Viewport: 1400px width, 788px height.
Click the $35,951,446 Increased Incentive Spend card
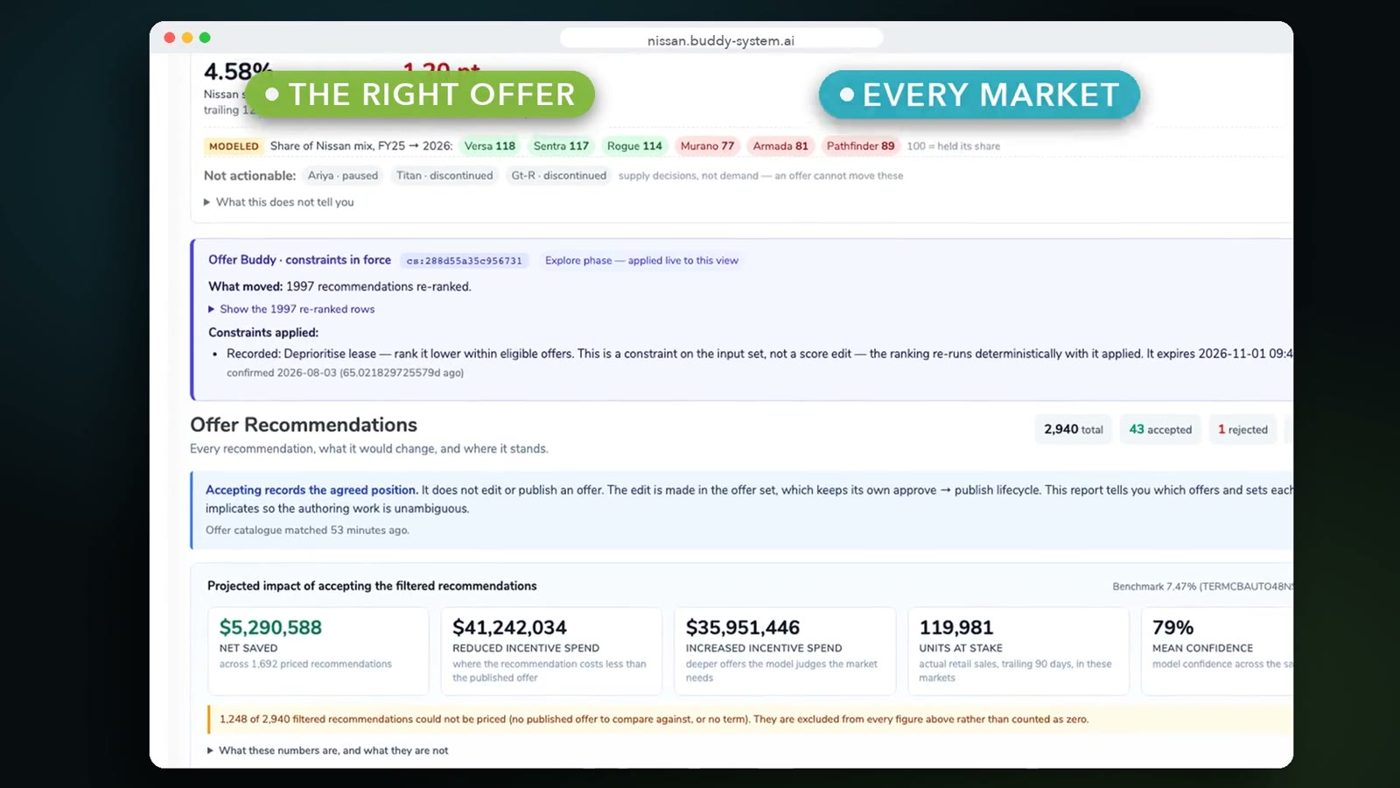tap(785, 651)
